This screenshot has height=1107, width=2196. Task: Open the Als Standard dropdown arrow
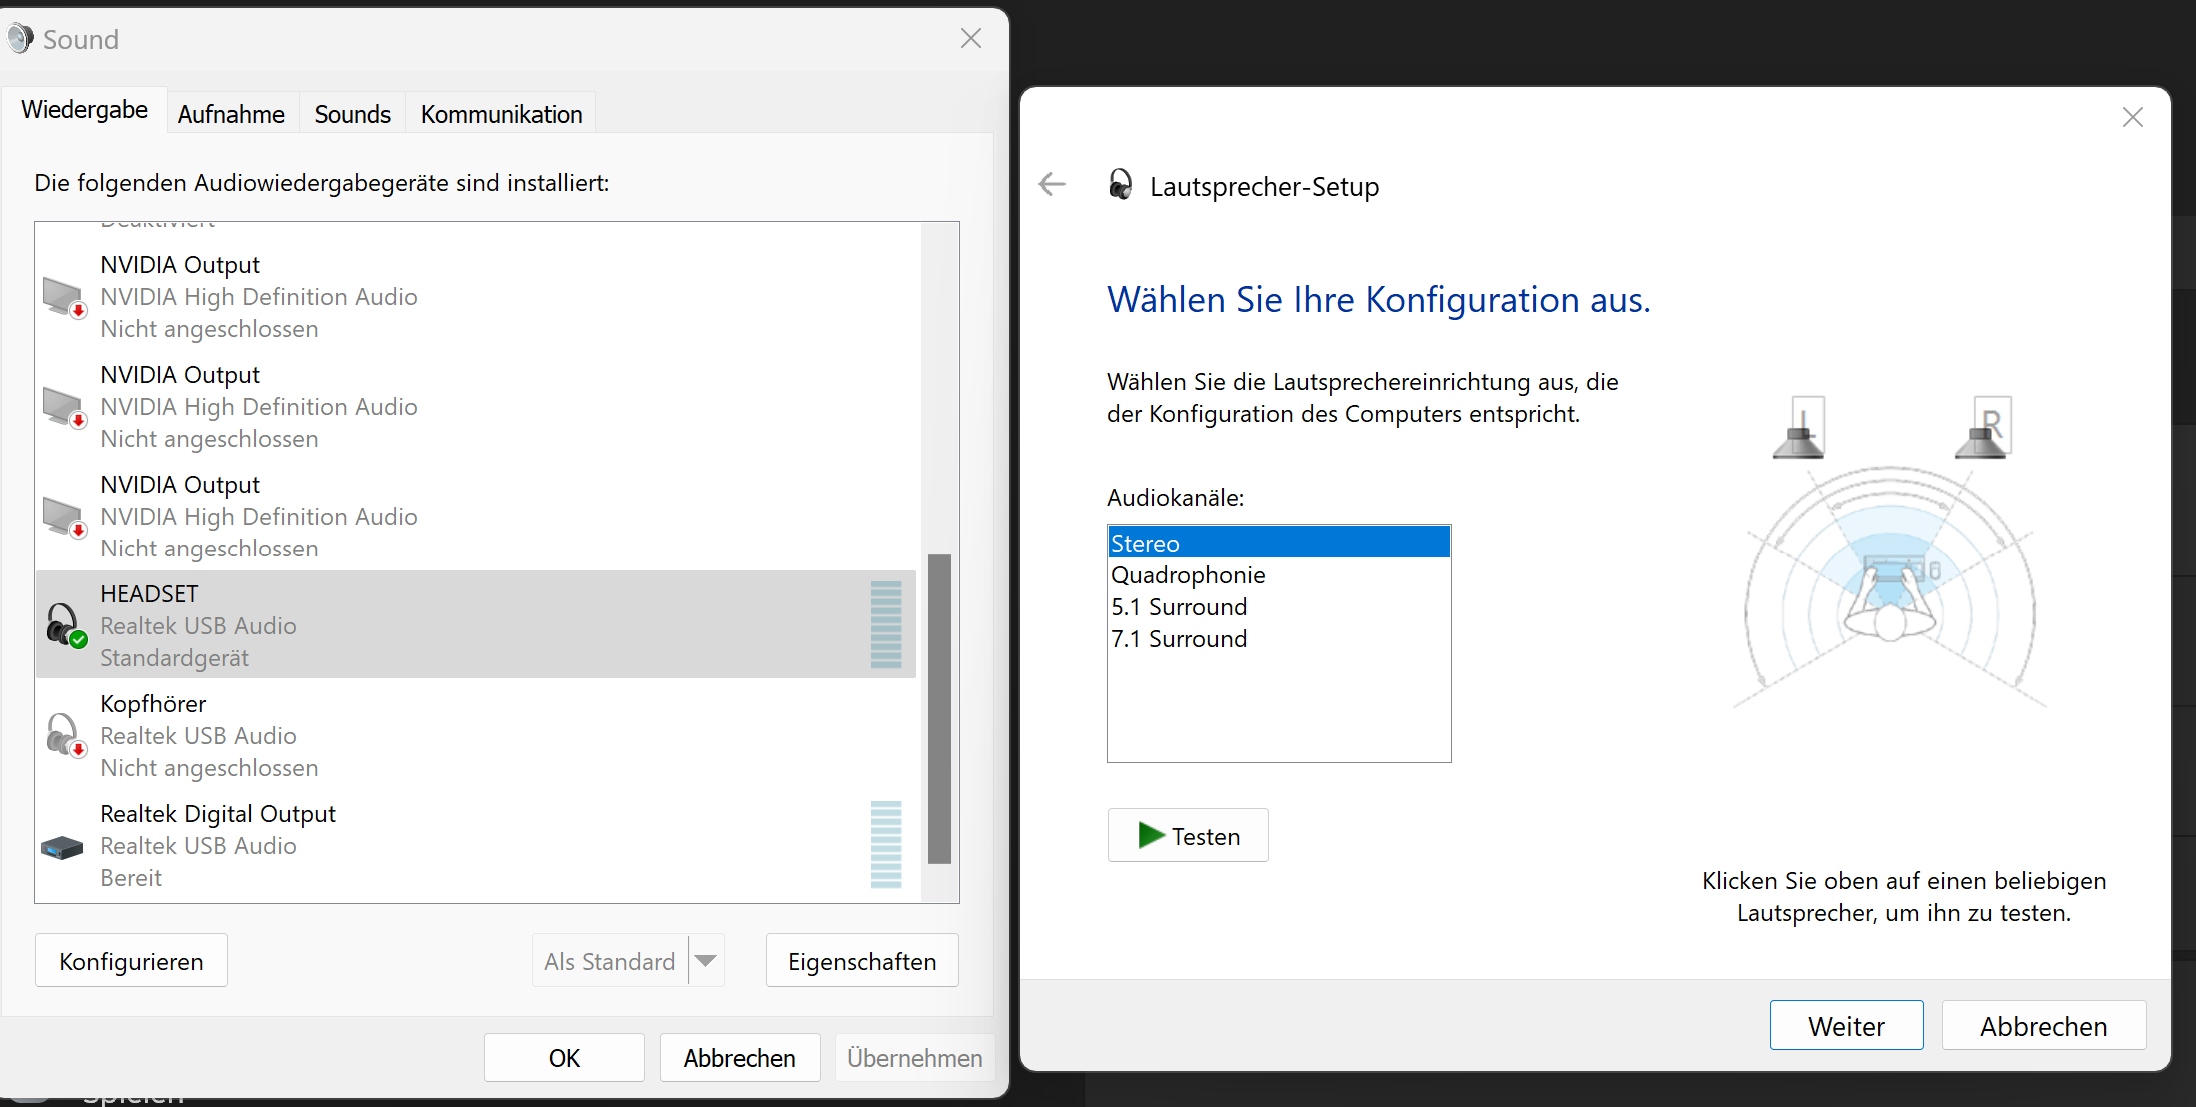pyautogui.click(x=706, y=961)
